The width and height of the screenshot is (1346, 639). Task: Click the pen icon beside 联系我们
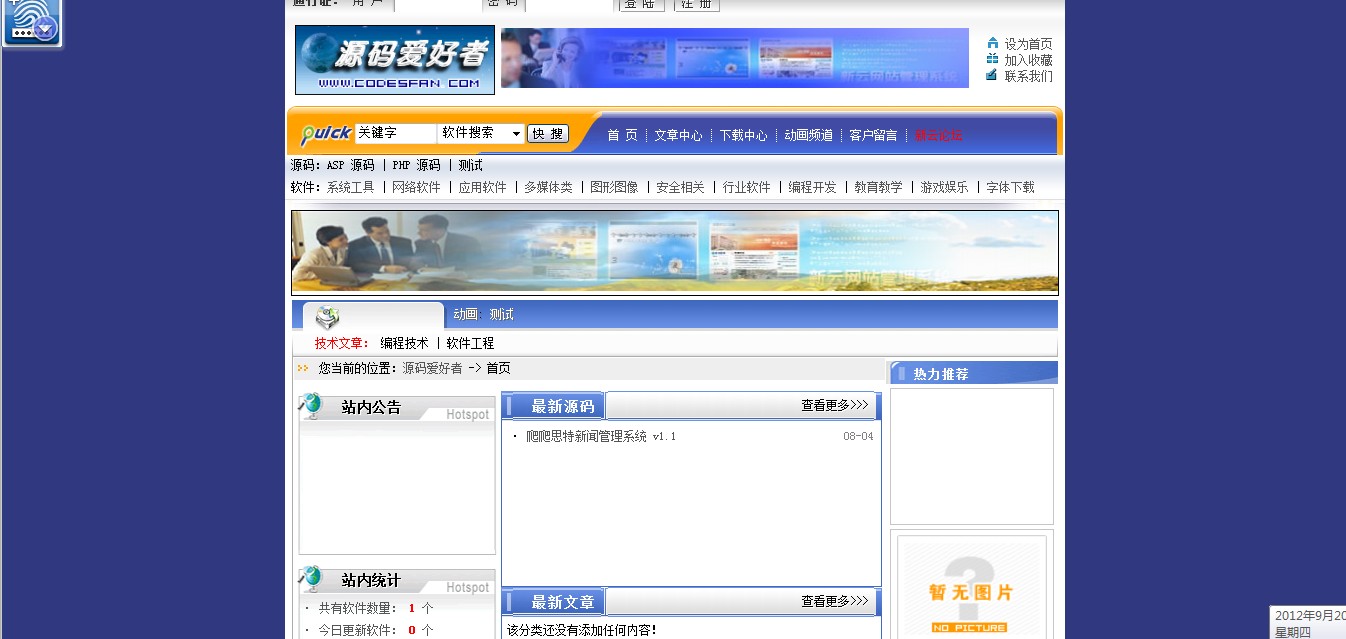[x=992, y=75]
